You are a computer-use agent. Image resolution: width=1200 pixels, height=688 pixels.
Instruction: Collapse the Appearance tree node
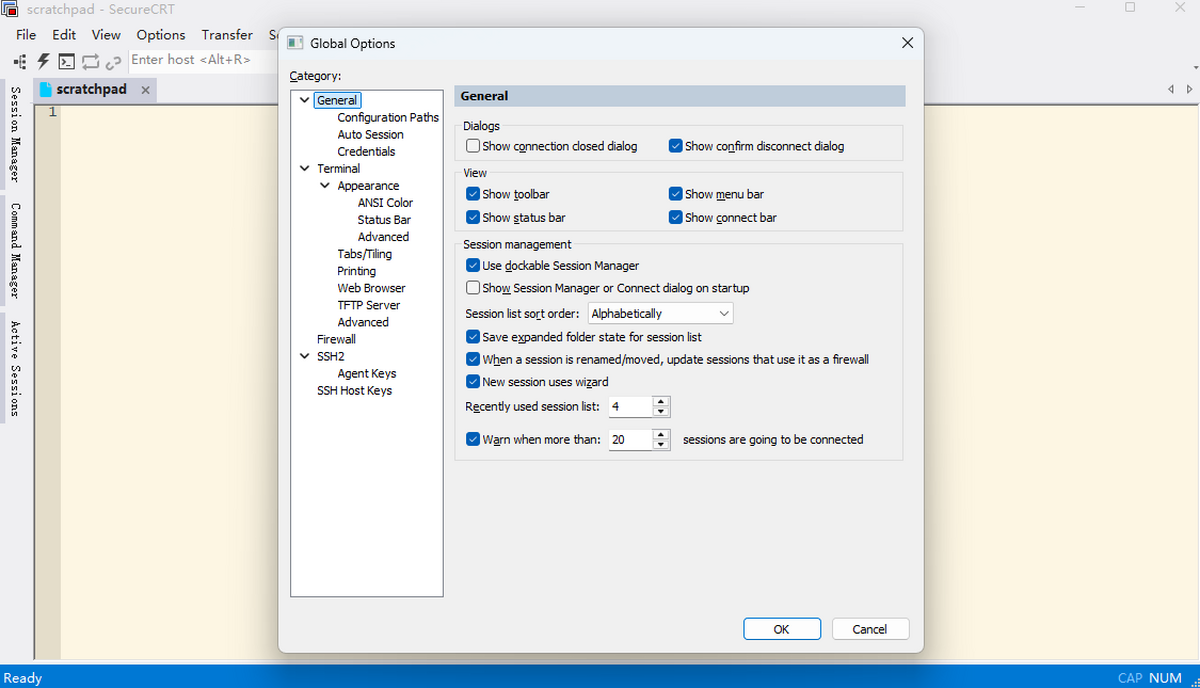coord(325,186)
